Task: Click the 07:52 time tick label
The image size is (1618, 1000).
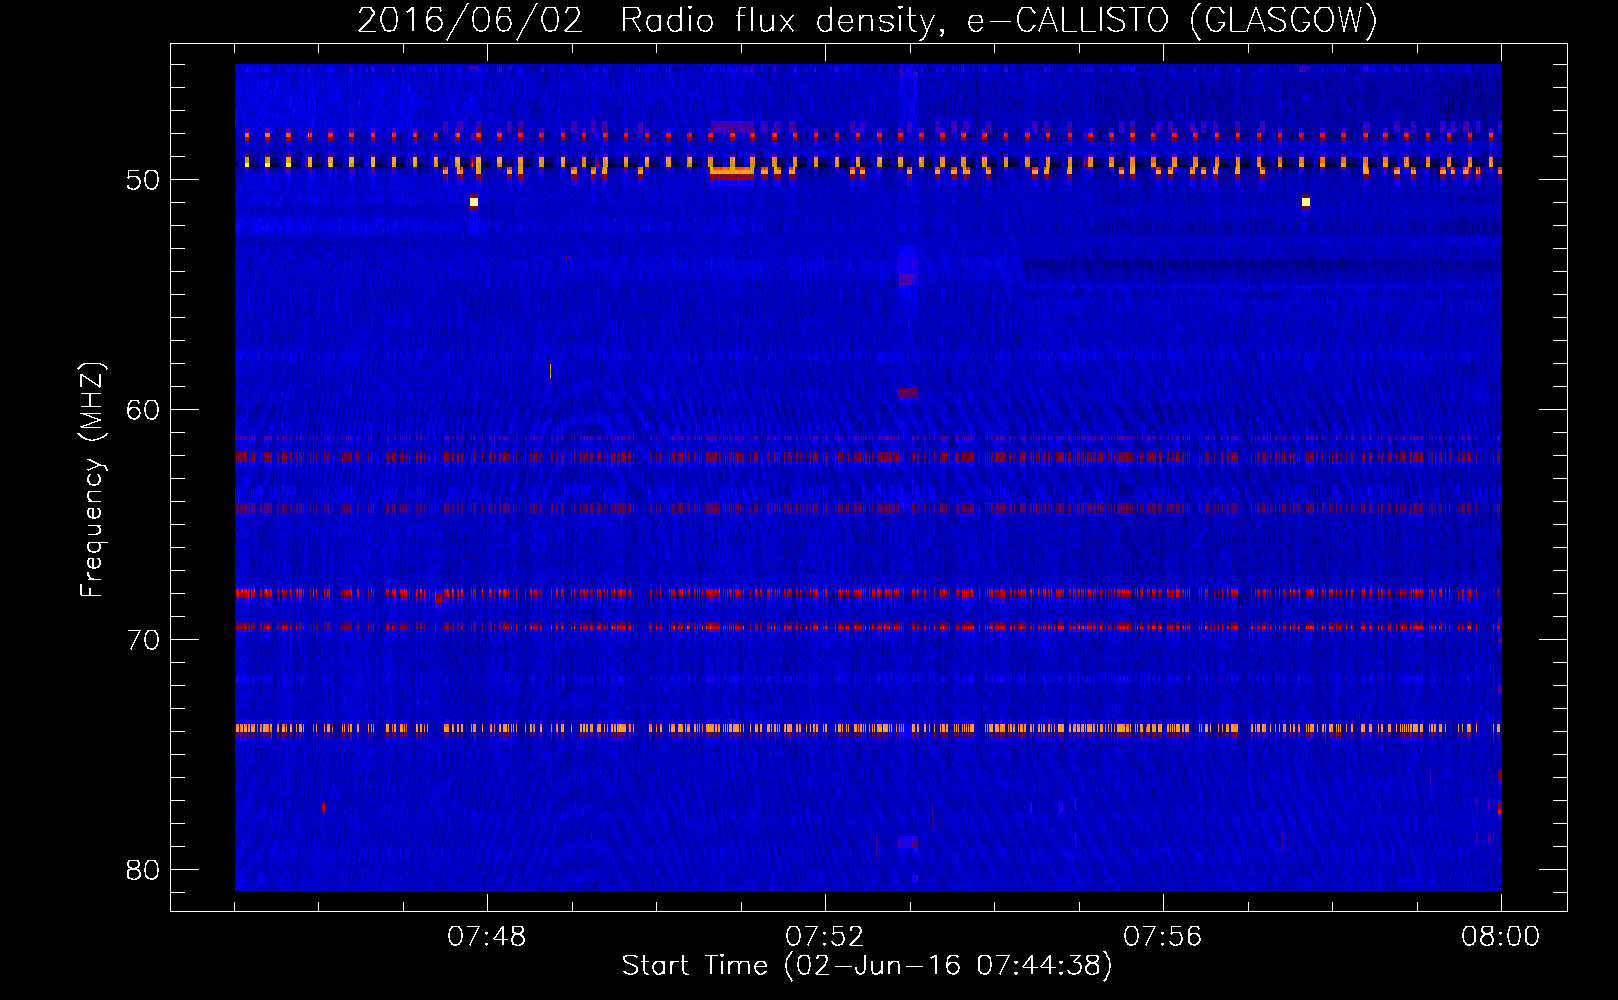Action: (x=825, y=937)
